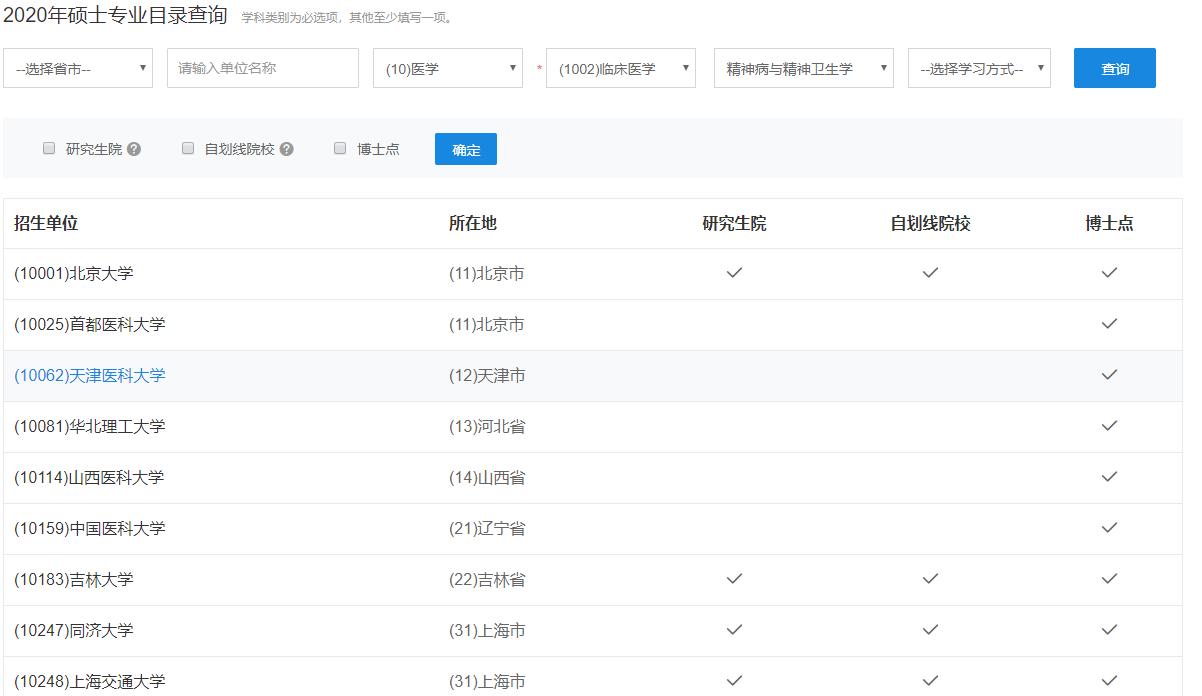Focus the 请输入单位名称 input field

[263, 68]
